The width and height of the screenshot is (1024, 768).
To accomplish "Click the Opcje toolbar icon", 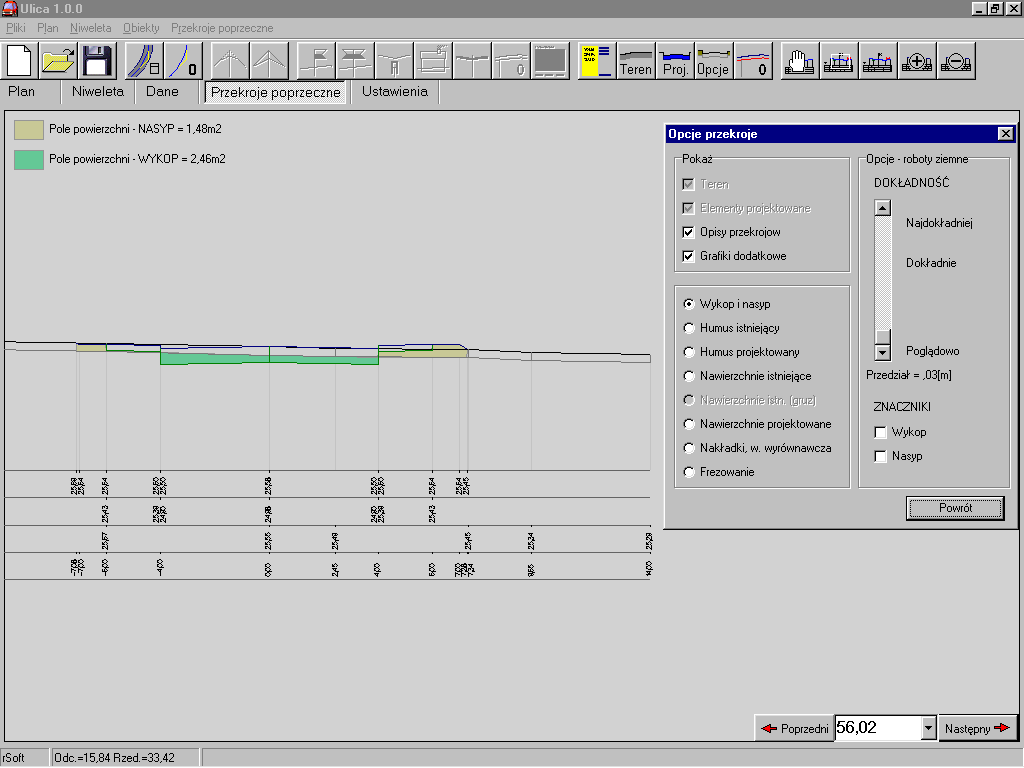I will point(714,61).
